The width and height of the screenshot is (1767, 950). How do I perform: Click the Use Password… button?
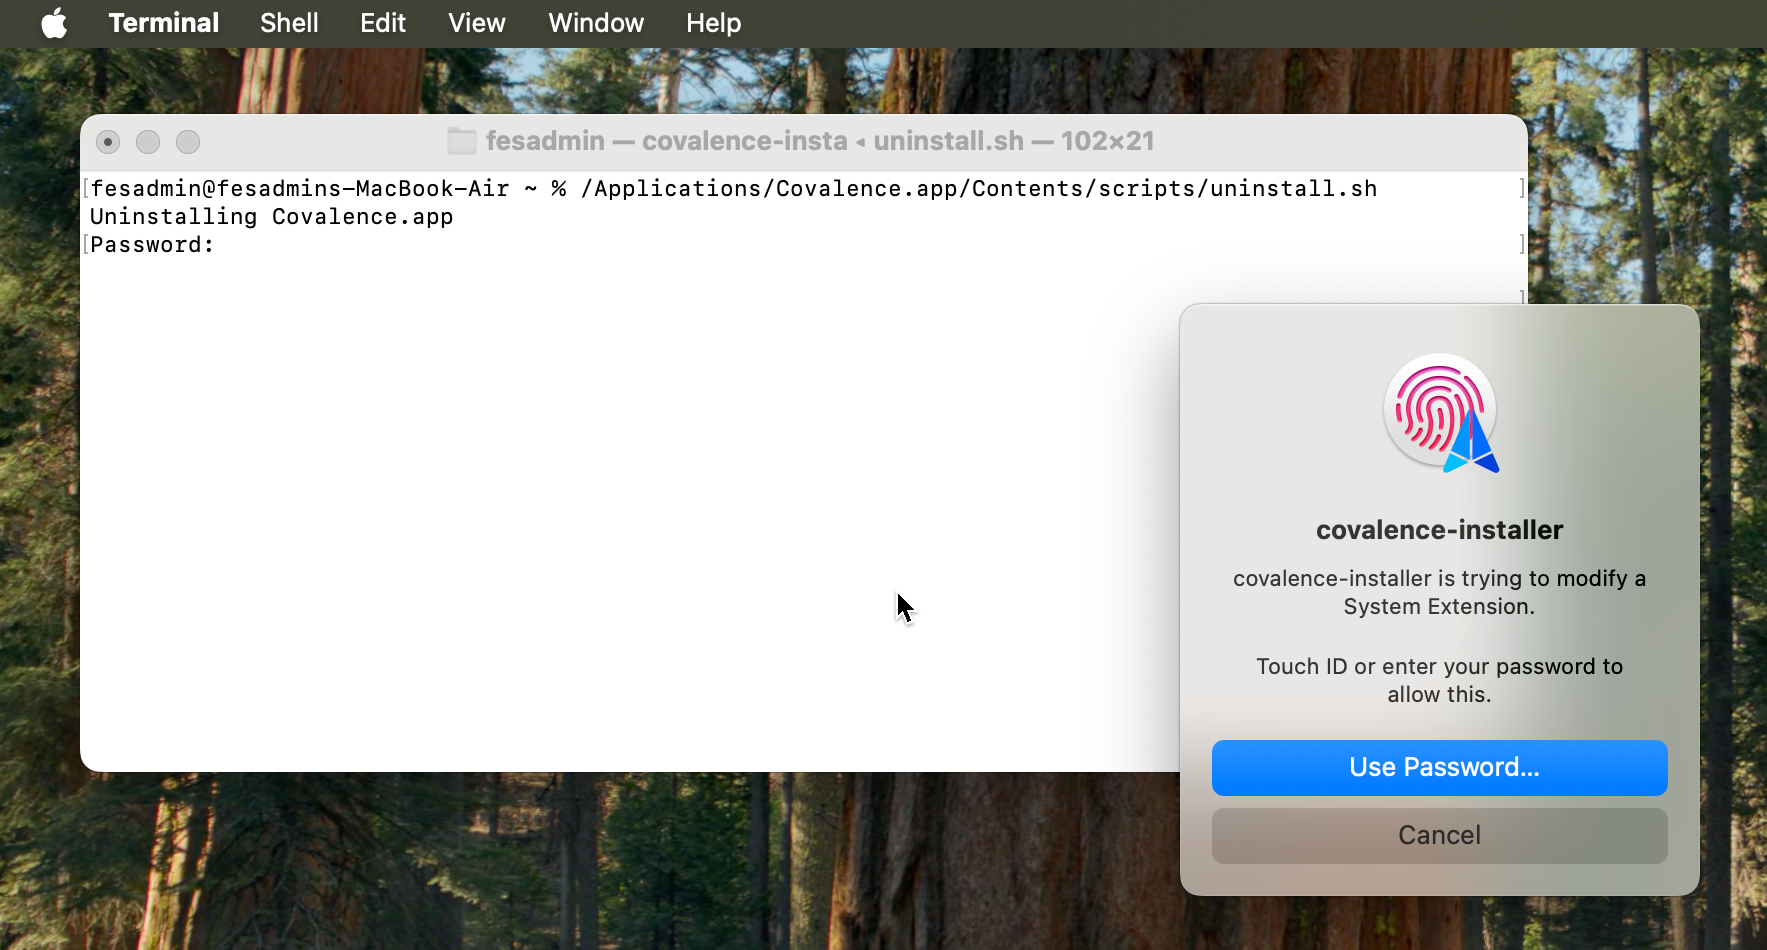click(x=1439, y=768)
